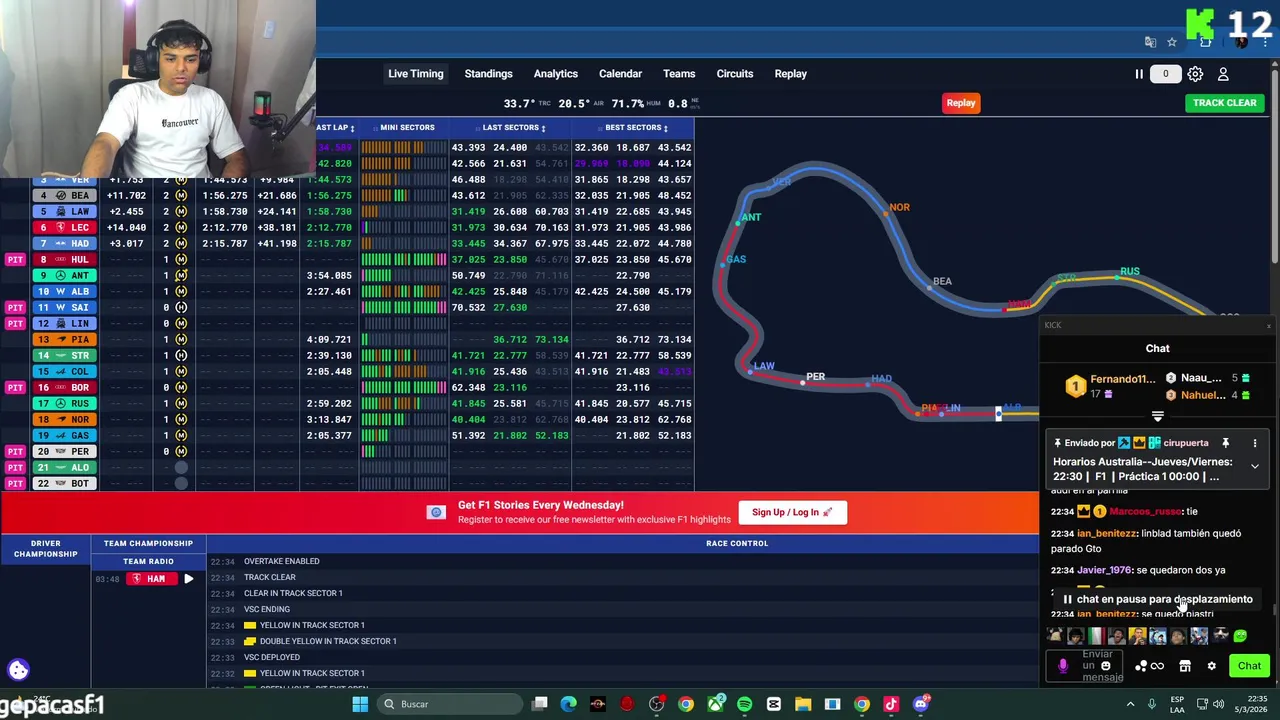Open Discord from the taskbar

click(x=920, y=704)
